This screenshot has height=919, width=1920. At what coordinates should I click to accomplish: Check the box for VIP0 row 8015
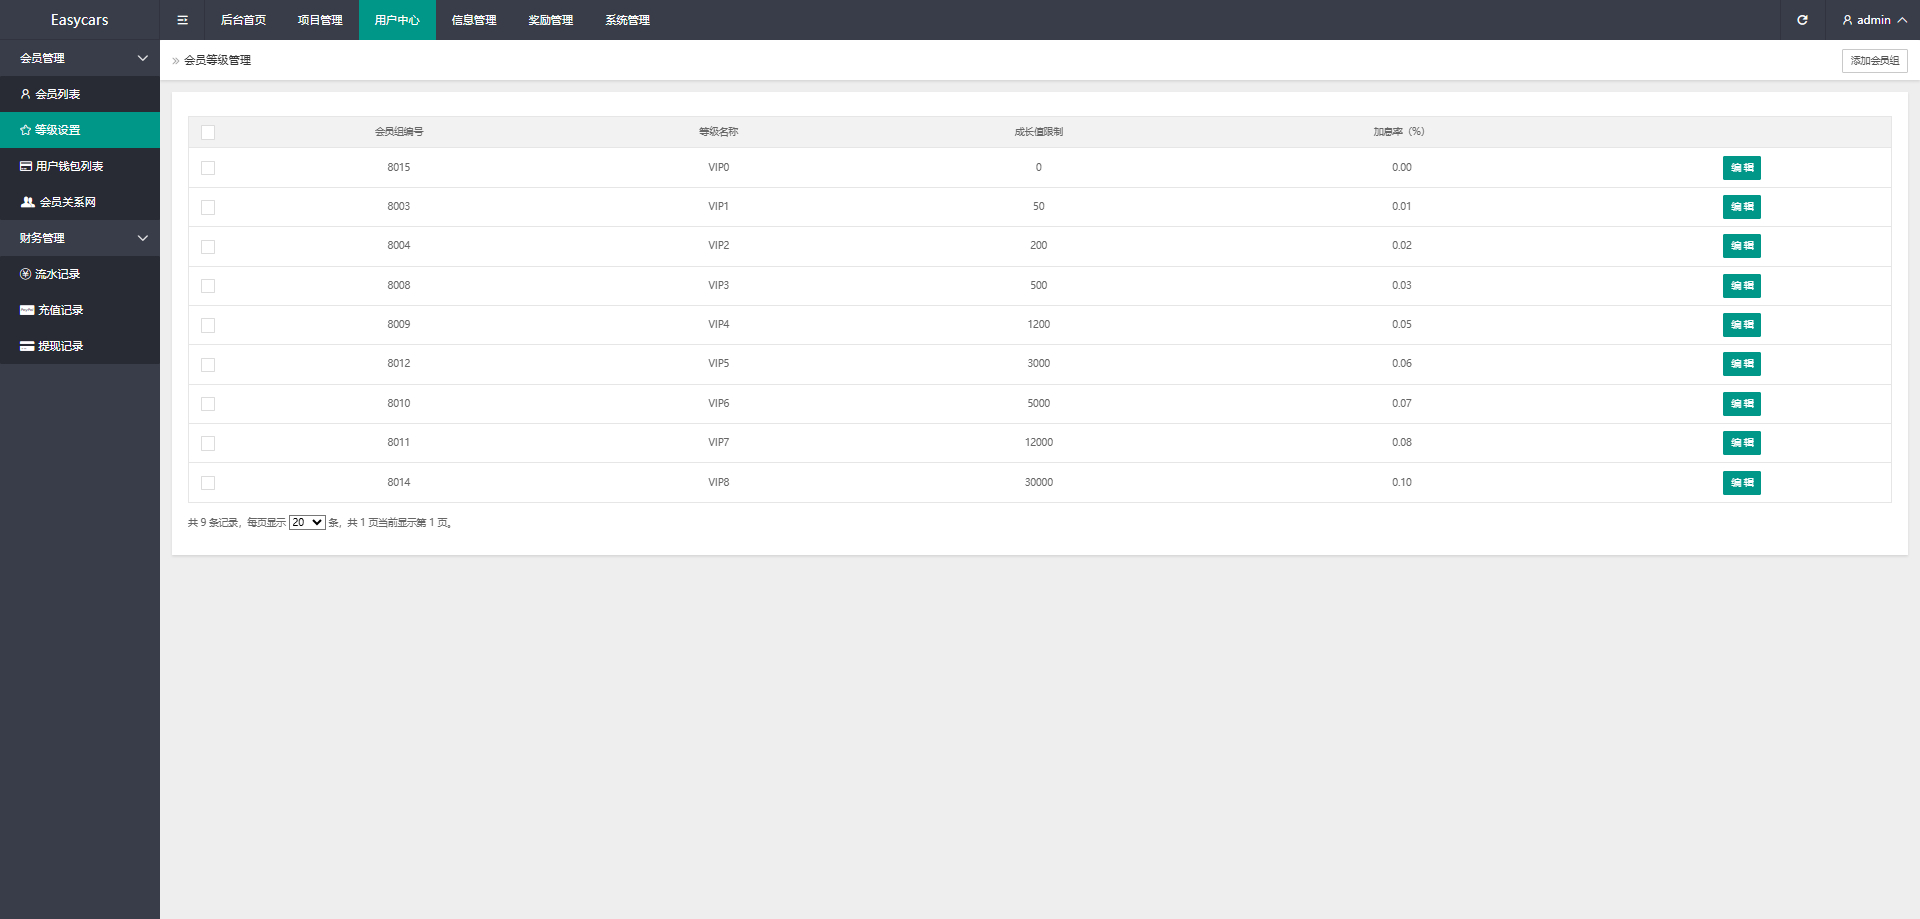(x=208, y=168)
